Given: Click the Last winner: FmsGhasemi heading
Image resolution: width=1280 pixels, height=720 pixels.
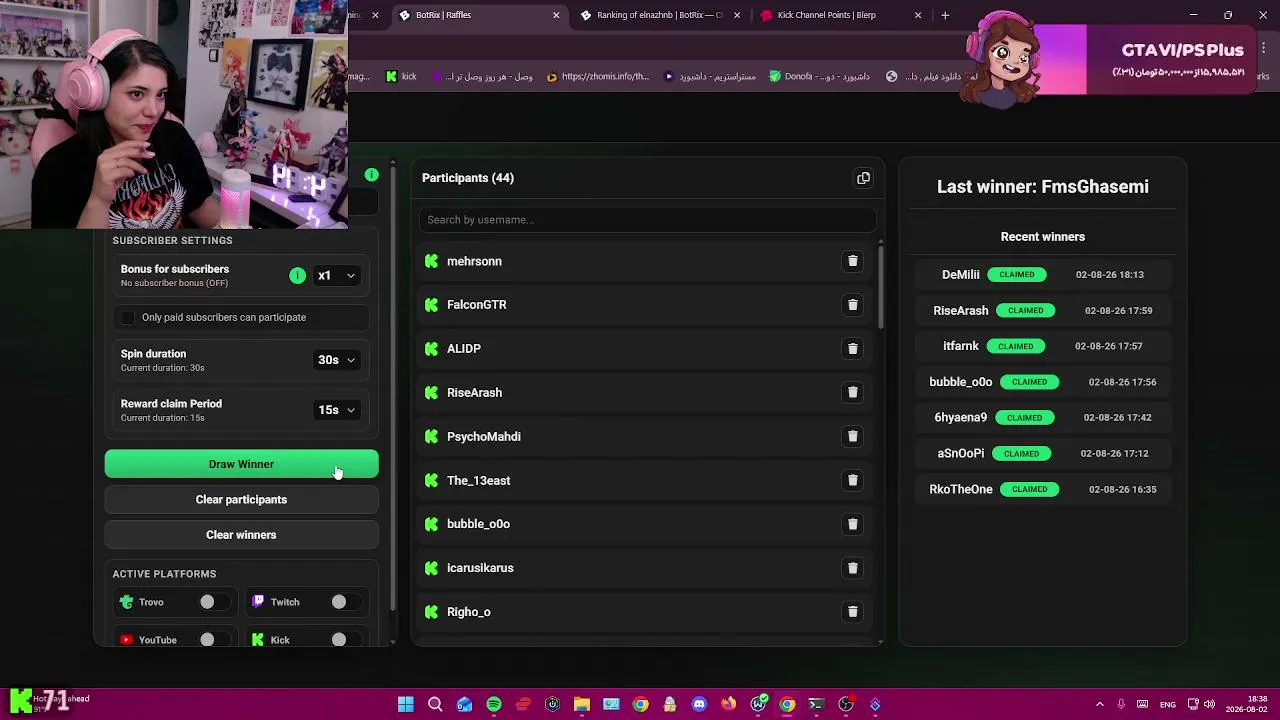Looking at the screenshot, I should pyautogui.click(x=1043, y=187).
